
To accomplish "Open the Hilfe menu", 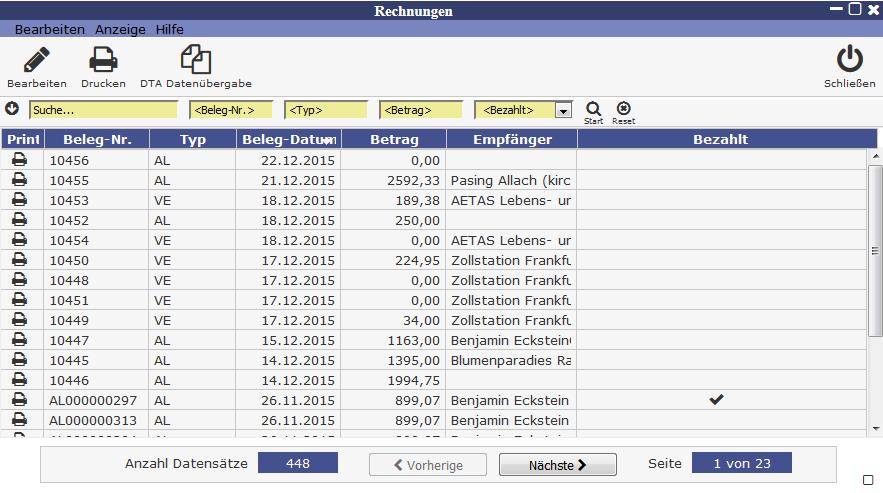I will coord(169,30).
